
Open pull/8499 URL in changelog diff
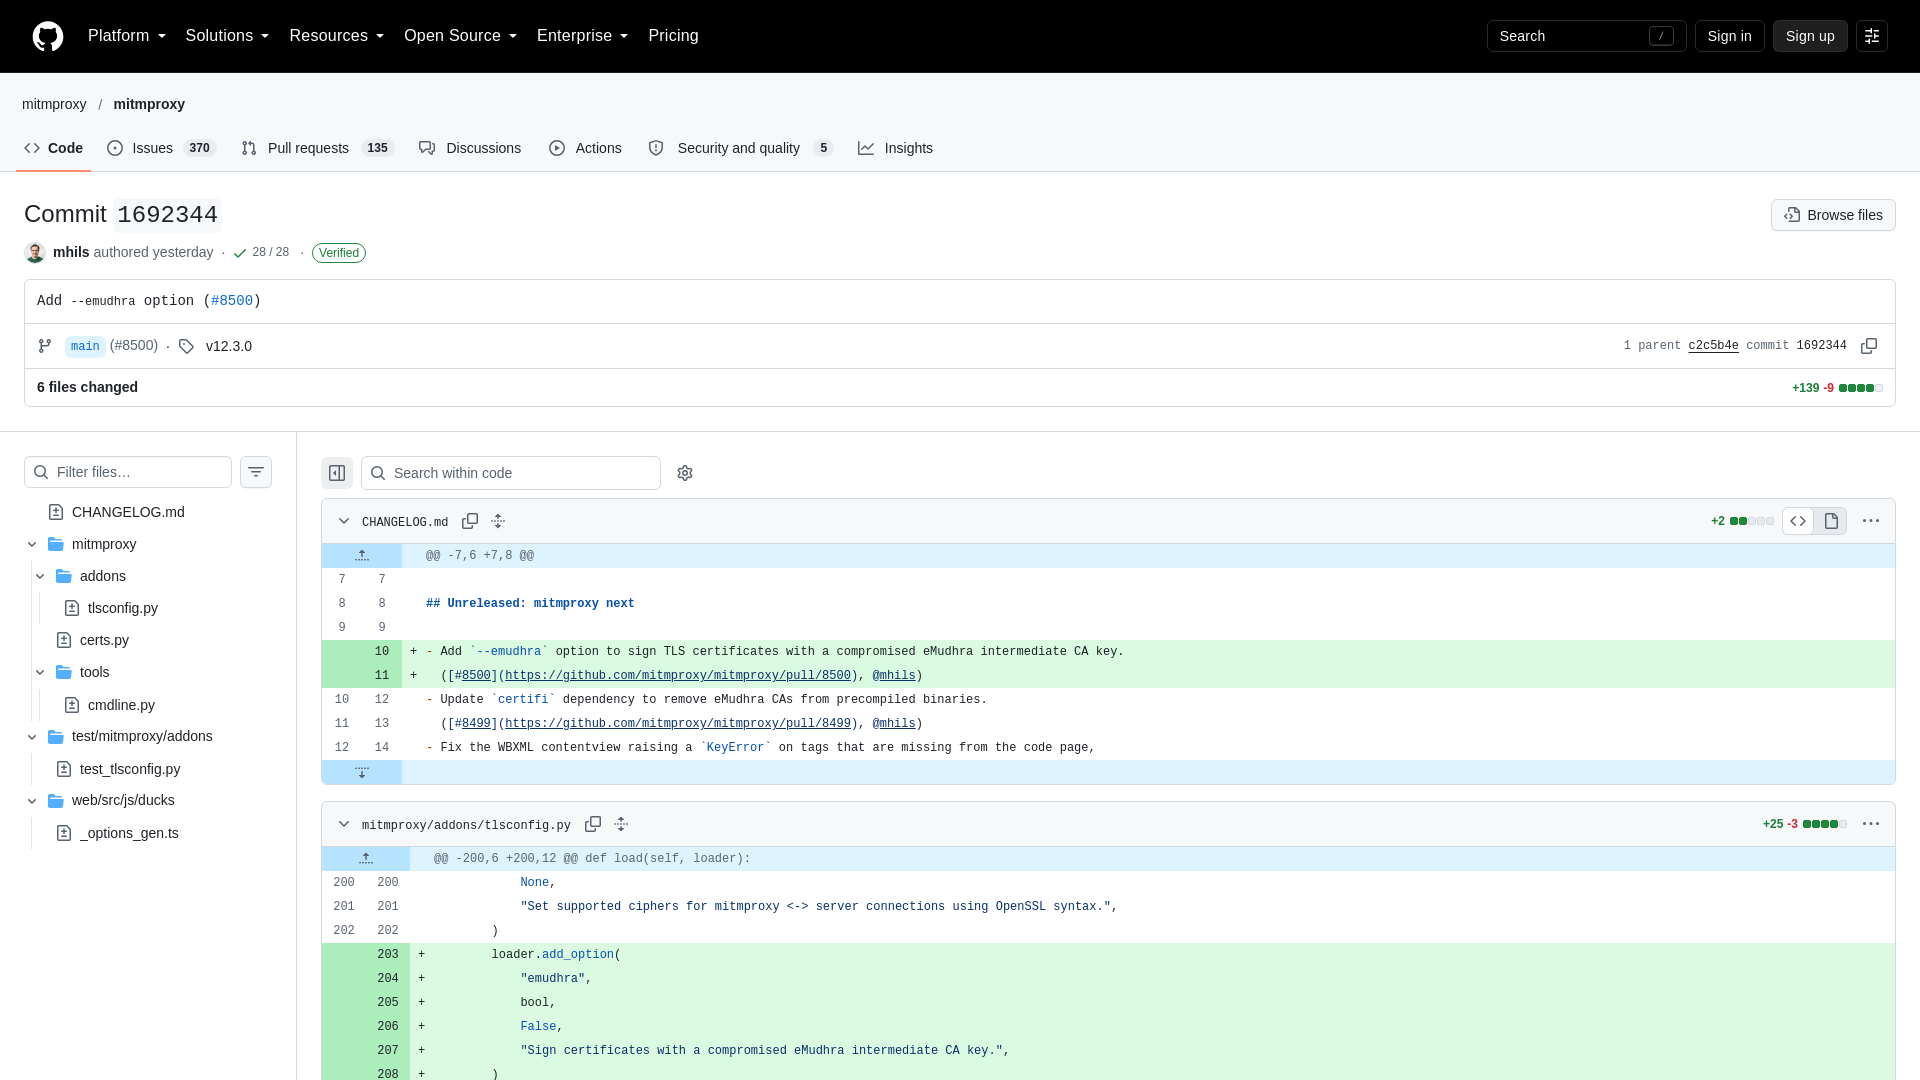point(678,724)
